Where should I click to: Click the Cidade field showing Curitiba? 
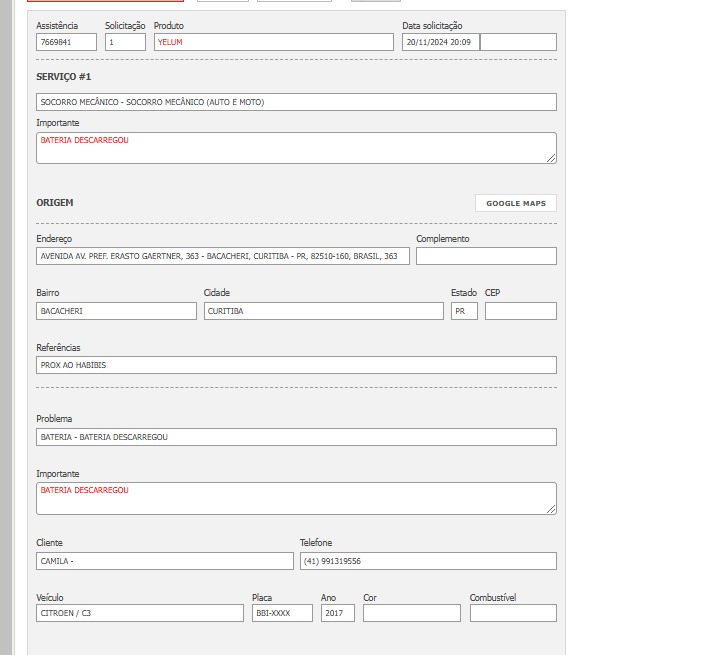323,311
